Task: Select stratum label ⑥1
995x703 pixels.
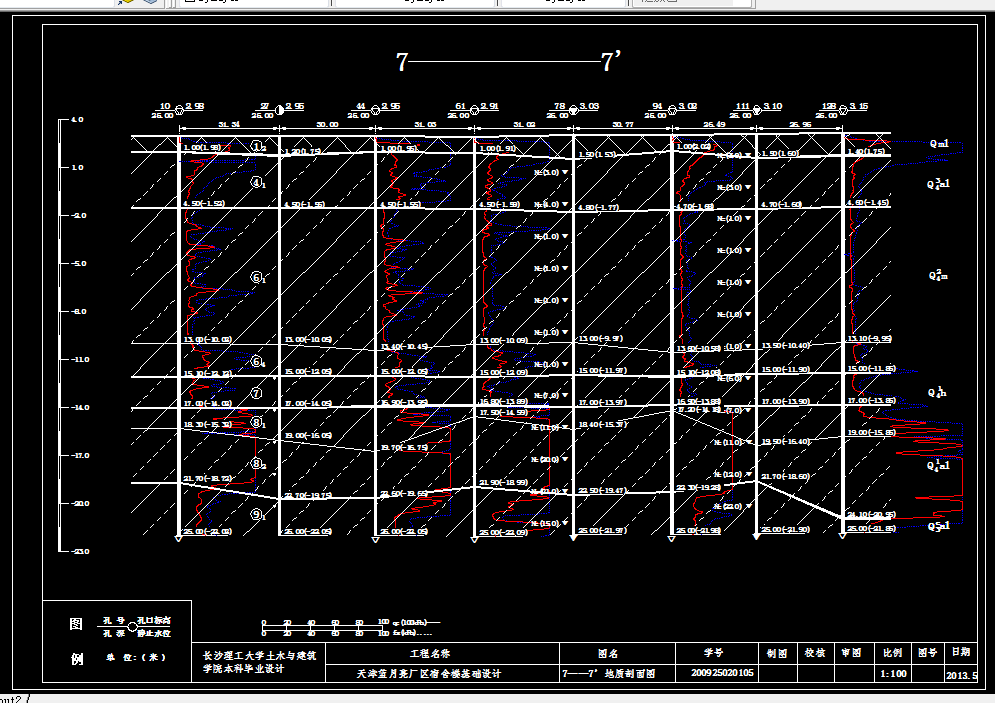Action: click(258, 278)
